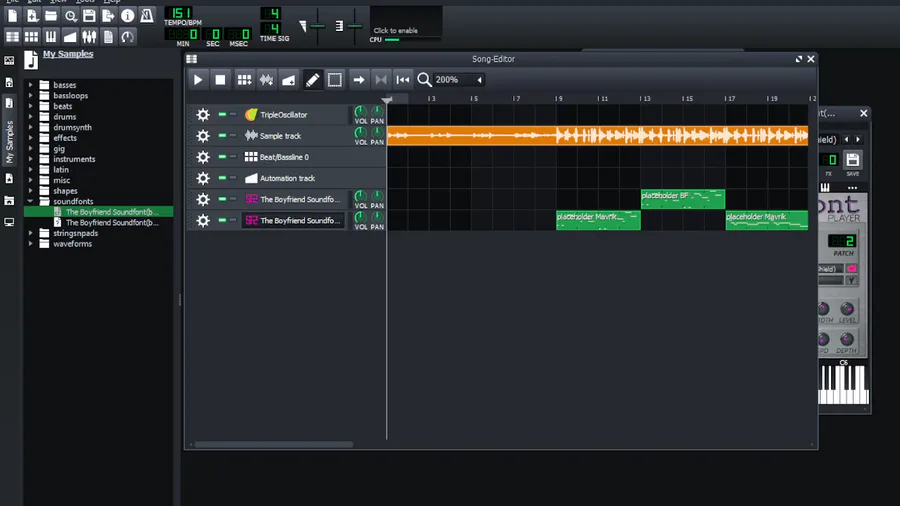Select the edit selection mode tool
This screenshot has height=506, width=900.
[x=335, y=80]
